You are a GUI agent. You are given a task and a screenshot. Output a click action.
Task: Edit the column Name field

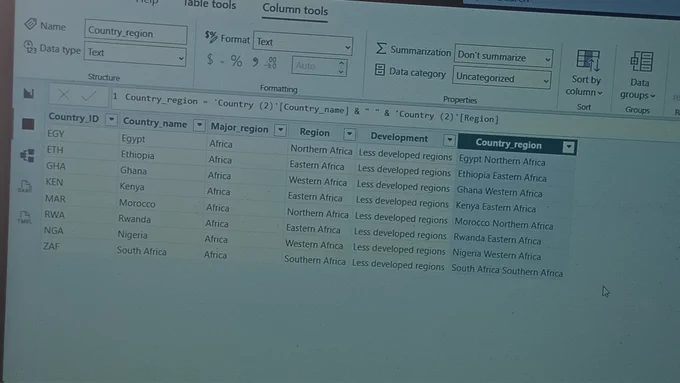point(136,33)
